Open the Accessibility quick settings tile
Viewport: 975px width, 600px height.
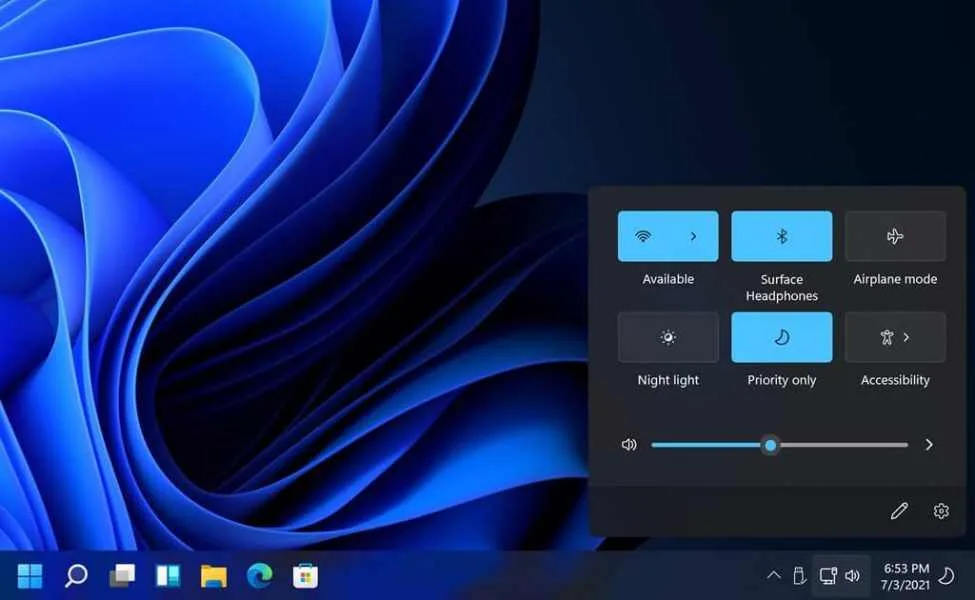click(895, 337)
